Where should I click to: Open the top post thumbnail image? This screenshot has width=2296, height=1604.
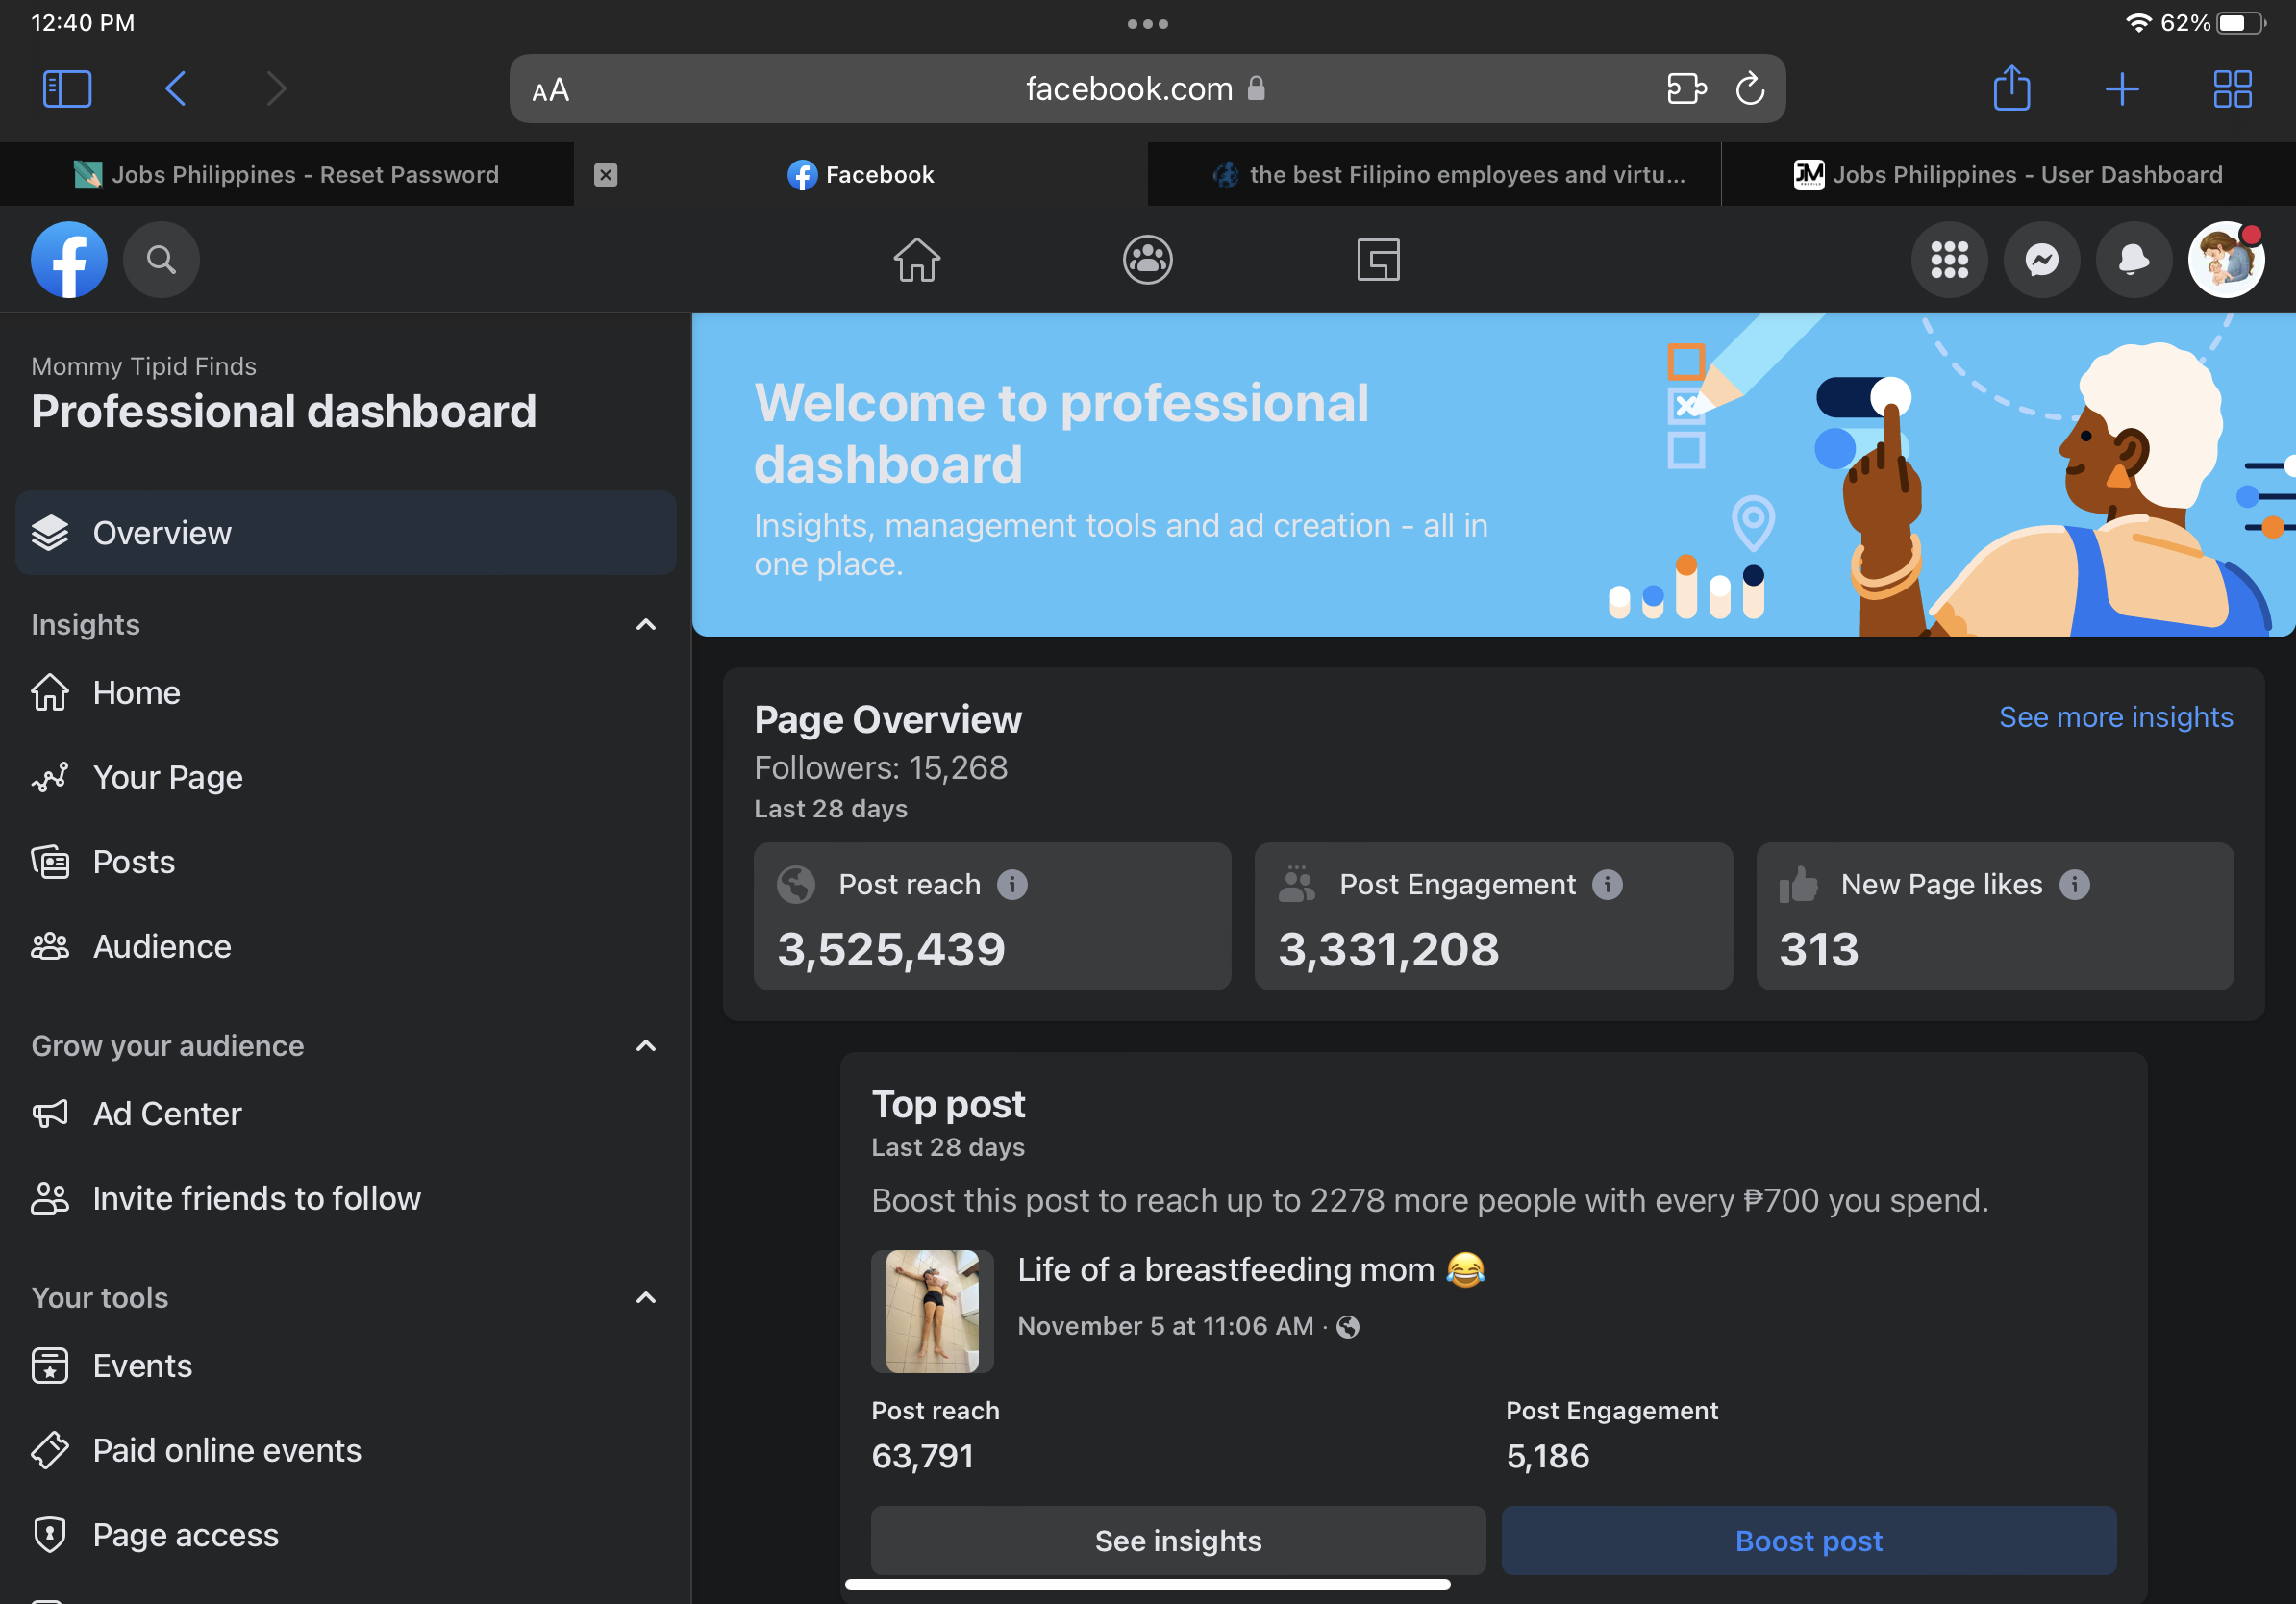[932, 1311]
